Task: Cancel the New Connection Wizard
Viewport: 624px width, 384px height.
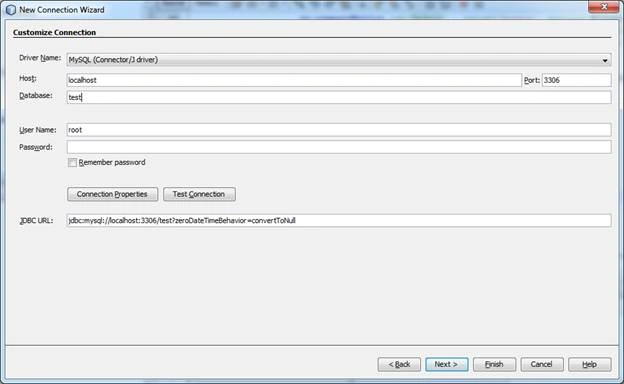Action: 542,364
